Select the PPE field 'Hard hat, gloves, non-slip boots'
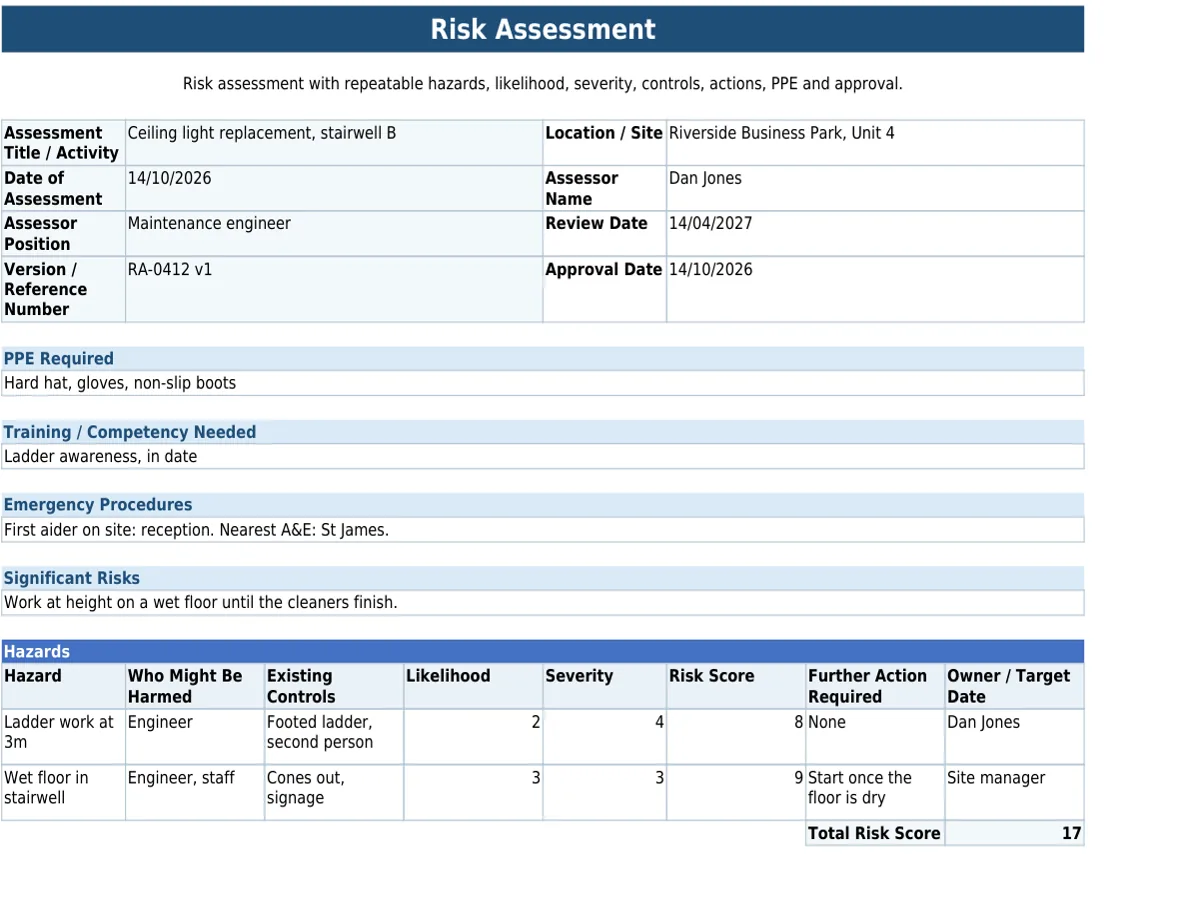Image resolution: width=1200 pixels, height=900 pixels. pos(542,383)
